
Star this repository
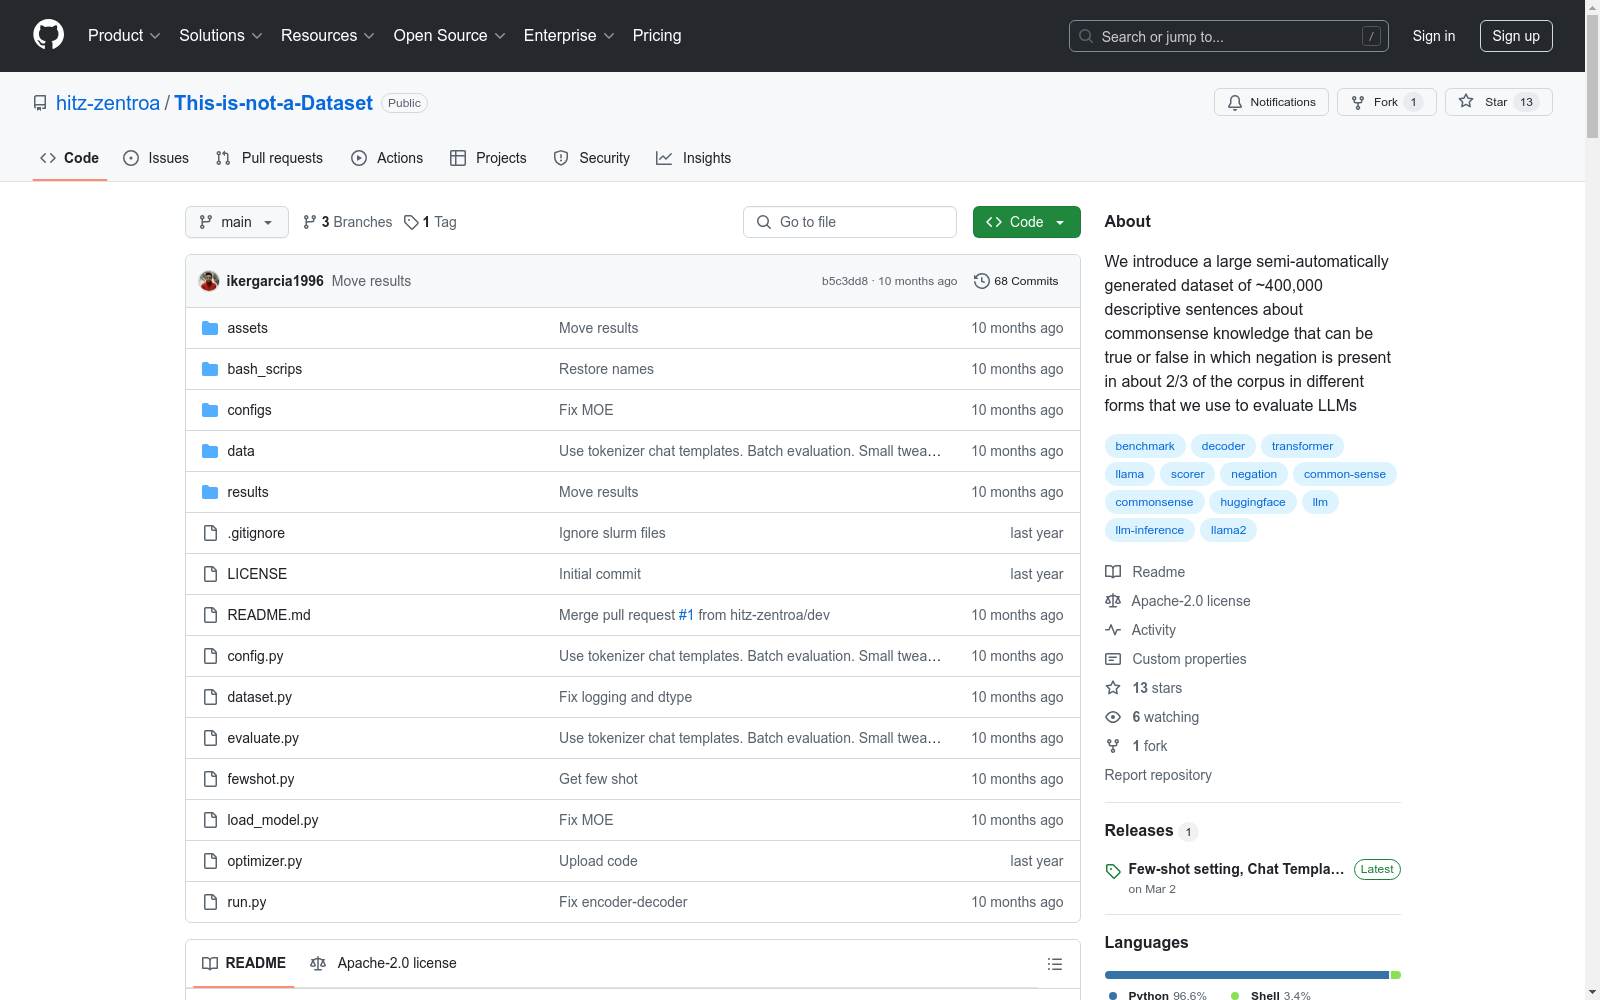(1498, 102)
